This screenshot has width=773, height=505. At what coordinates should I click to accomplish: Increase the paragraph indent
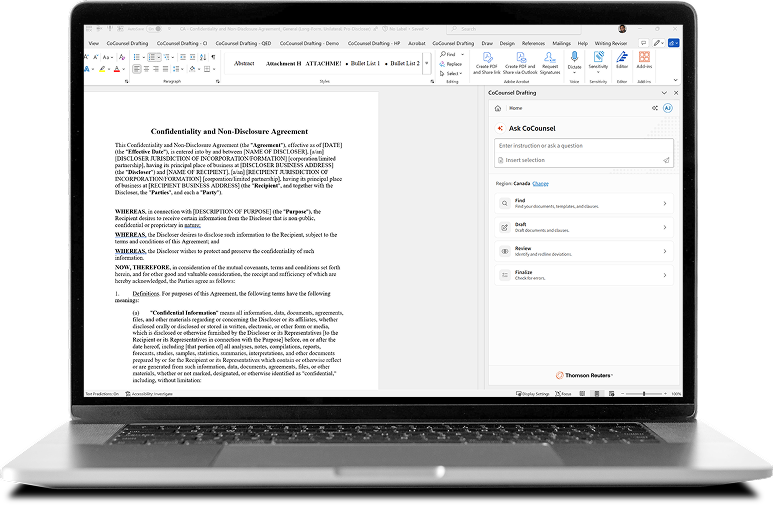tap(192, 57)
